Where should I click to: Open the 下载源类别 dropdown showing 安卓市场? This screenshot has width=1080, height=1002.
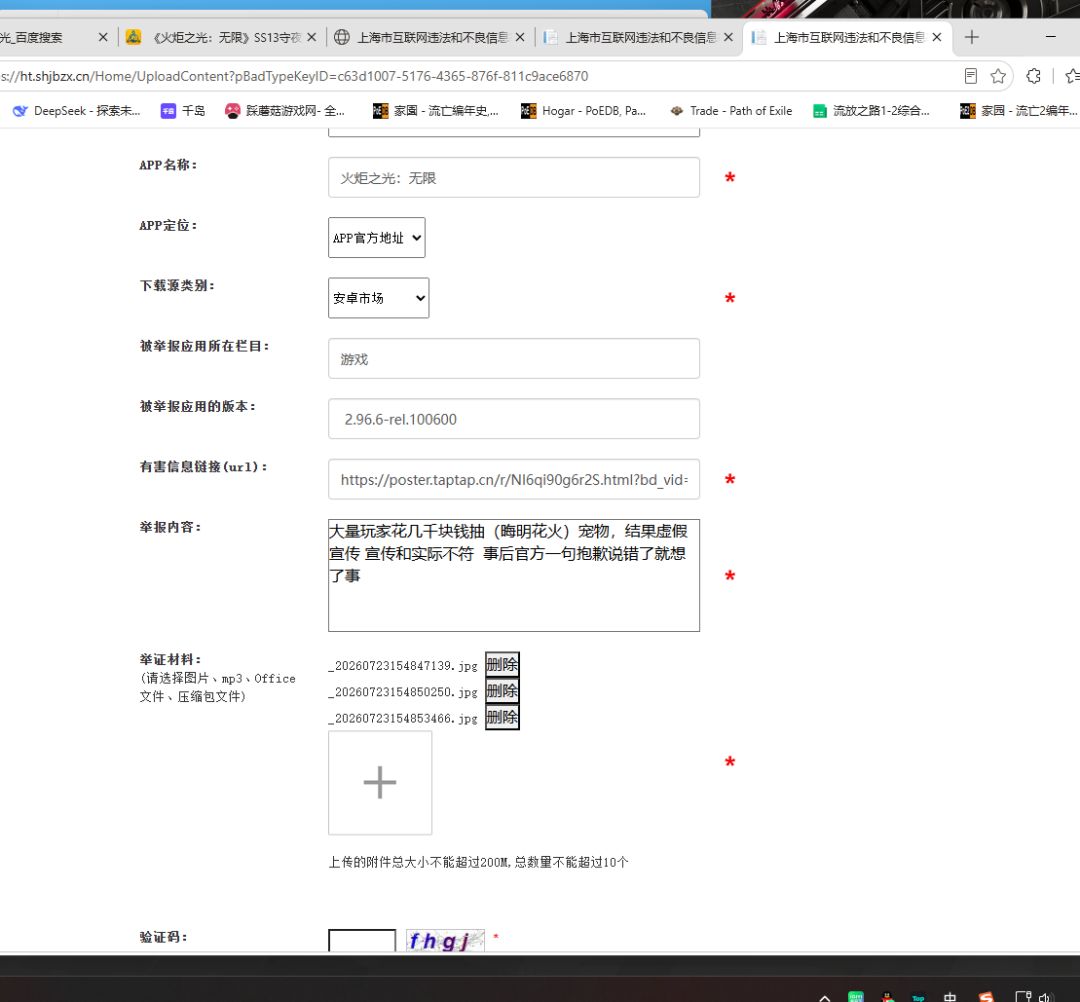[x=379, y=298]
